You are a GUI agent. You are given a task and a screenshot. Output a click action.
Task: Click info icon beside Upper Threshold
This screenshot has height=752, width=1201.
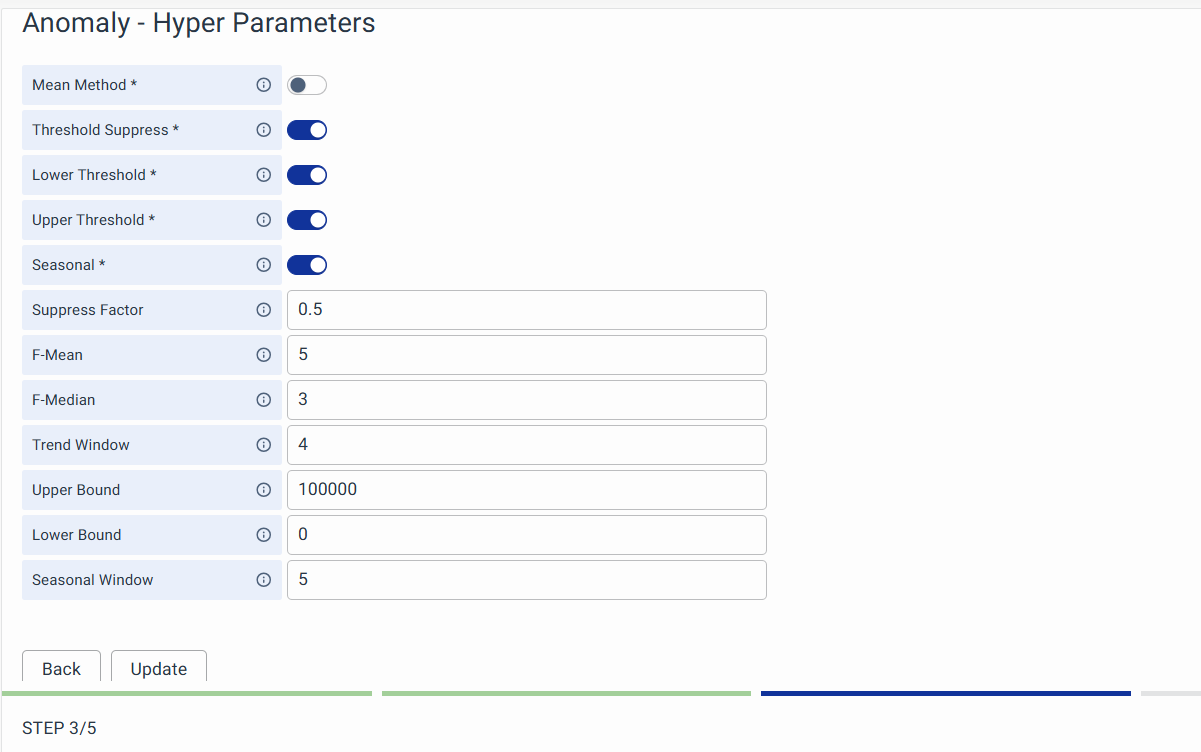point(264,220)
